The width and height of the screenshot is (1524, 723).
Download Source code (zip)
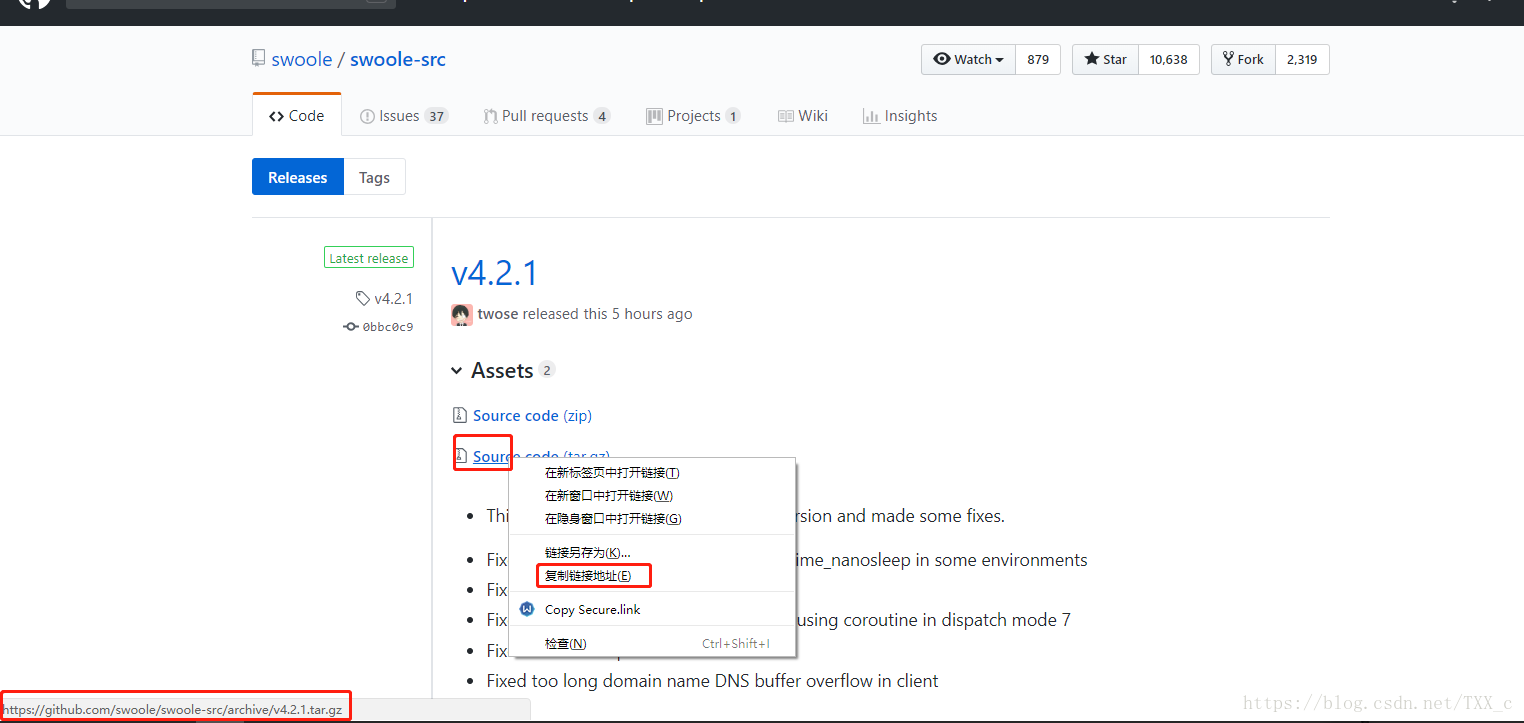pyautogui.click(x=532, y=415)
